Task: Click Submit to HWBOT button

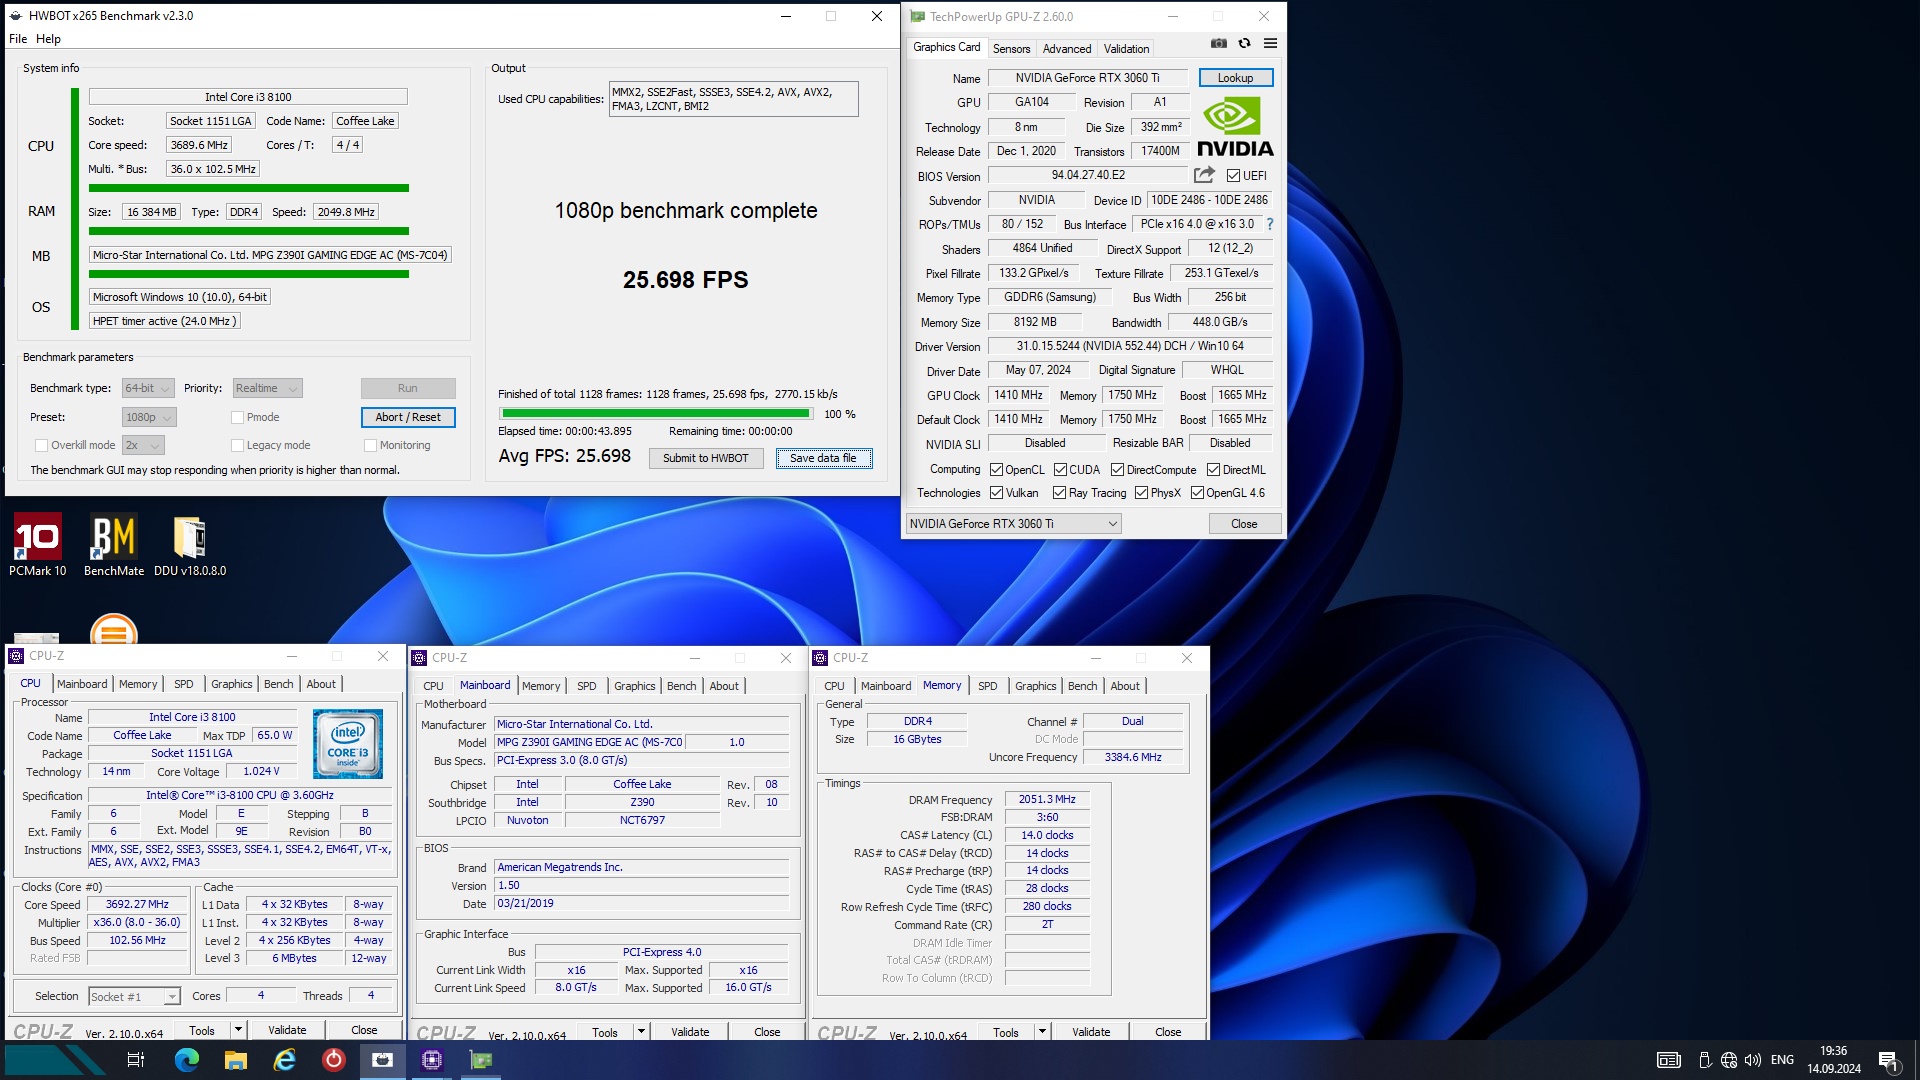Action: (x=706, y=458)
